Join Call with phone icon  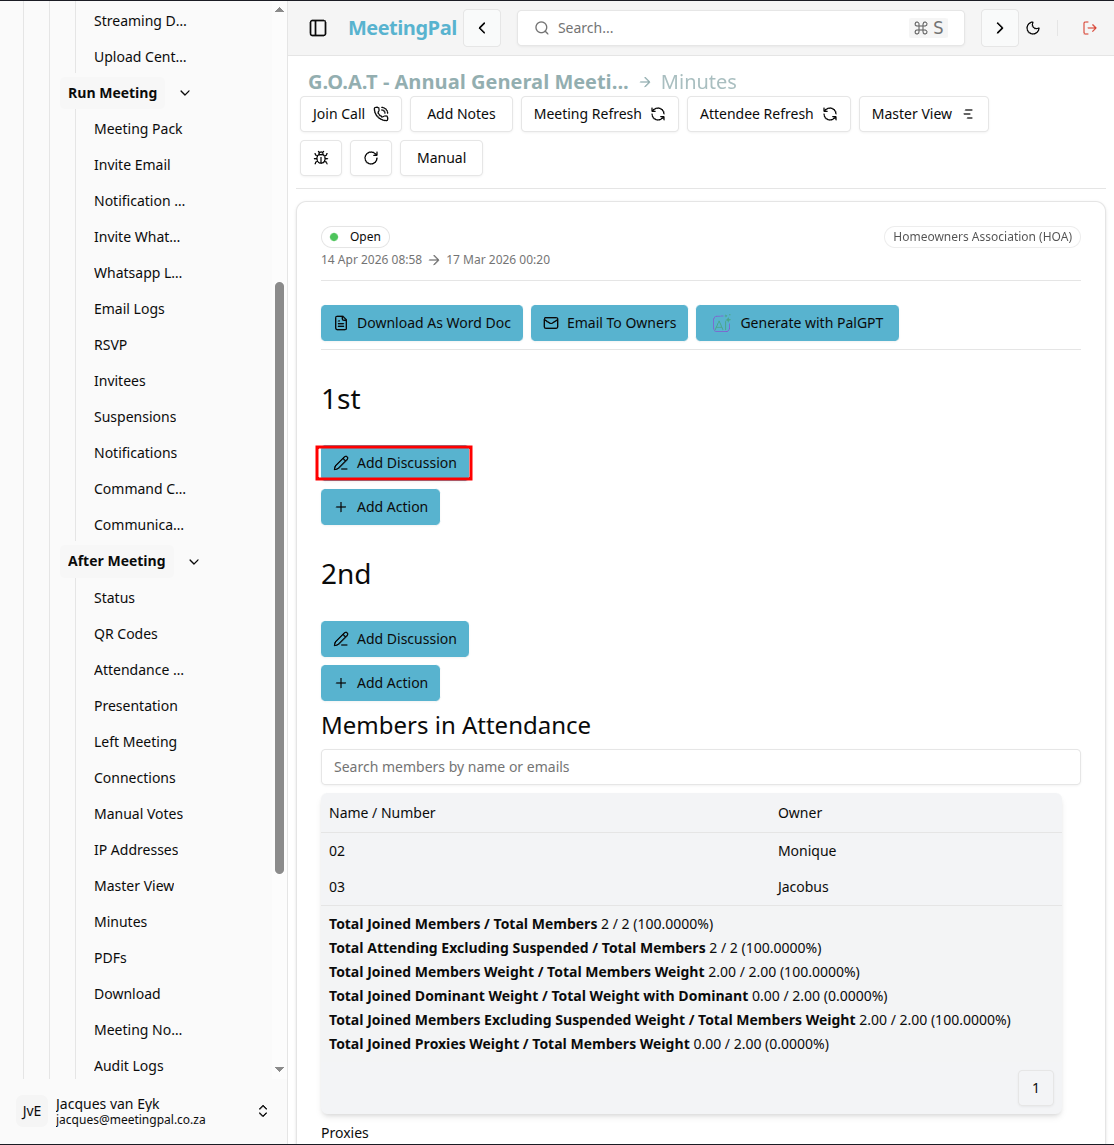(x=350, y=114)
